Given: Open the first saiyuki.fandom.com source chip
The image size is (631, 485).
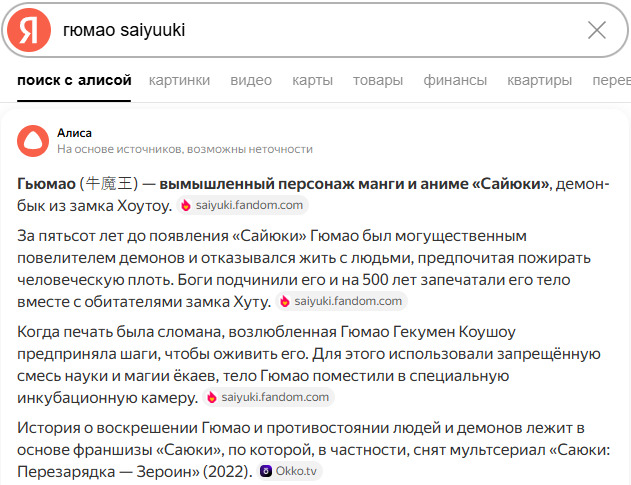Looking at the screenshot, I should tap(243, 206).
